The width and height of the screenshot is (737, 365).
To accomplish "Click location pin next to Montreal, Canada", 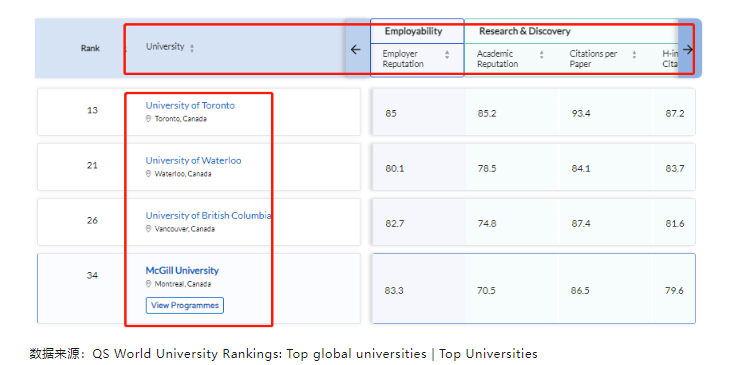I will 149,284.
